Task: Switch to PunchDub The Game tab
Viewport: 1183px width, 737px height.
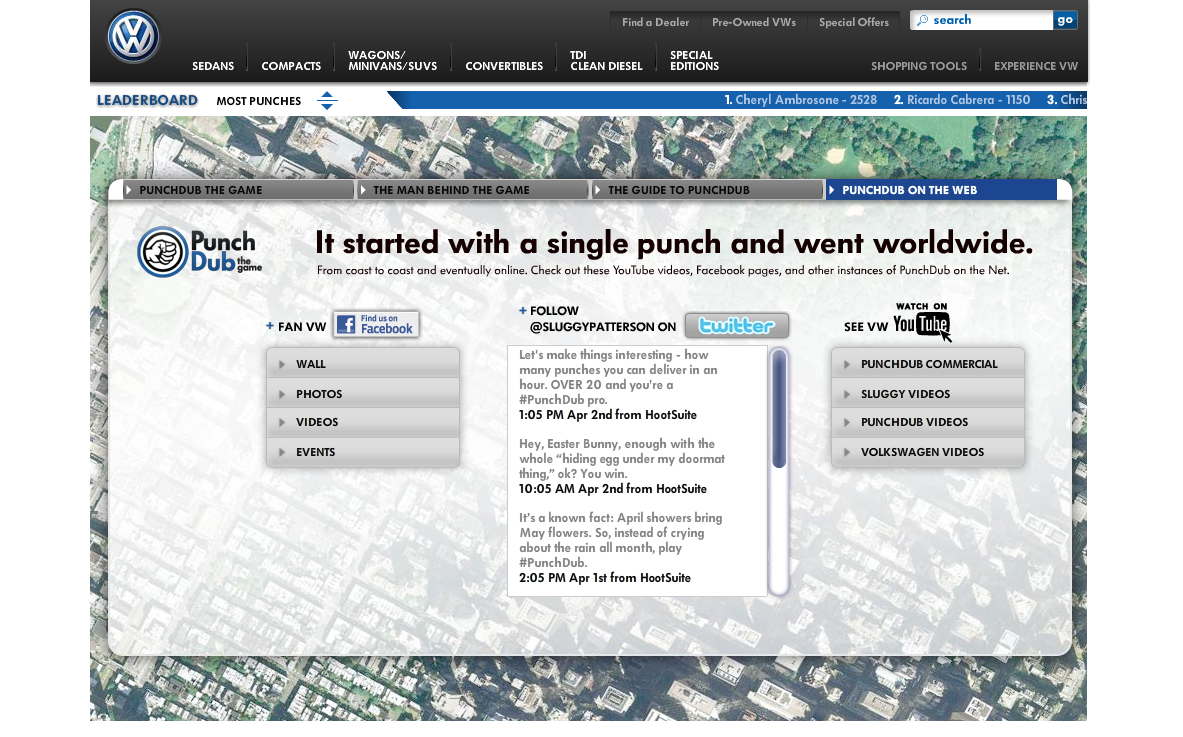Action: click(238, 190)
